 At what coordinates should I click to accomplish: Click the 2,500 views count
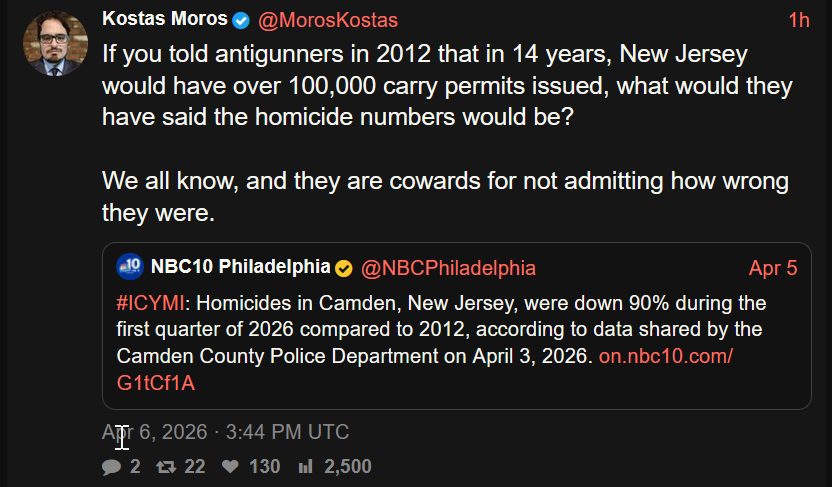click(x=348, y=466)
